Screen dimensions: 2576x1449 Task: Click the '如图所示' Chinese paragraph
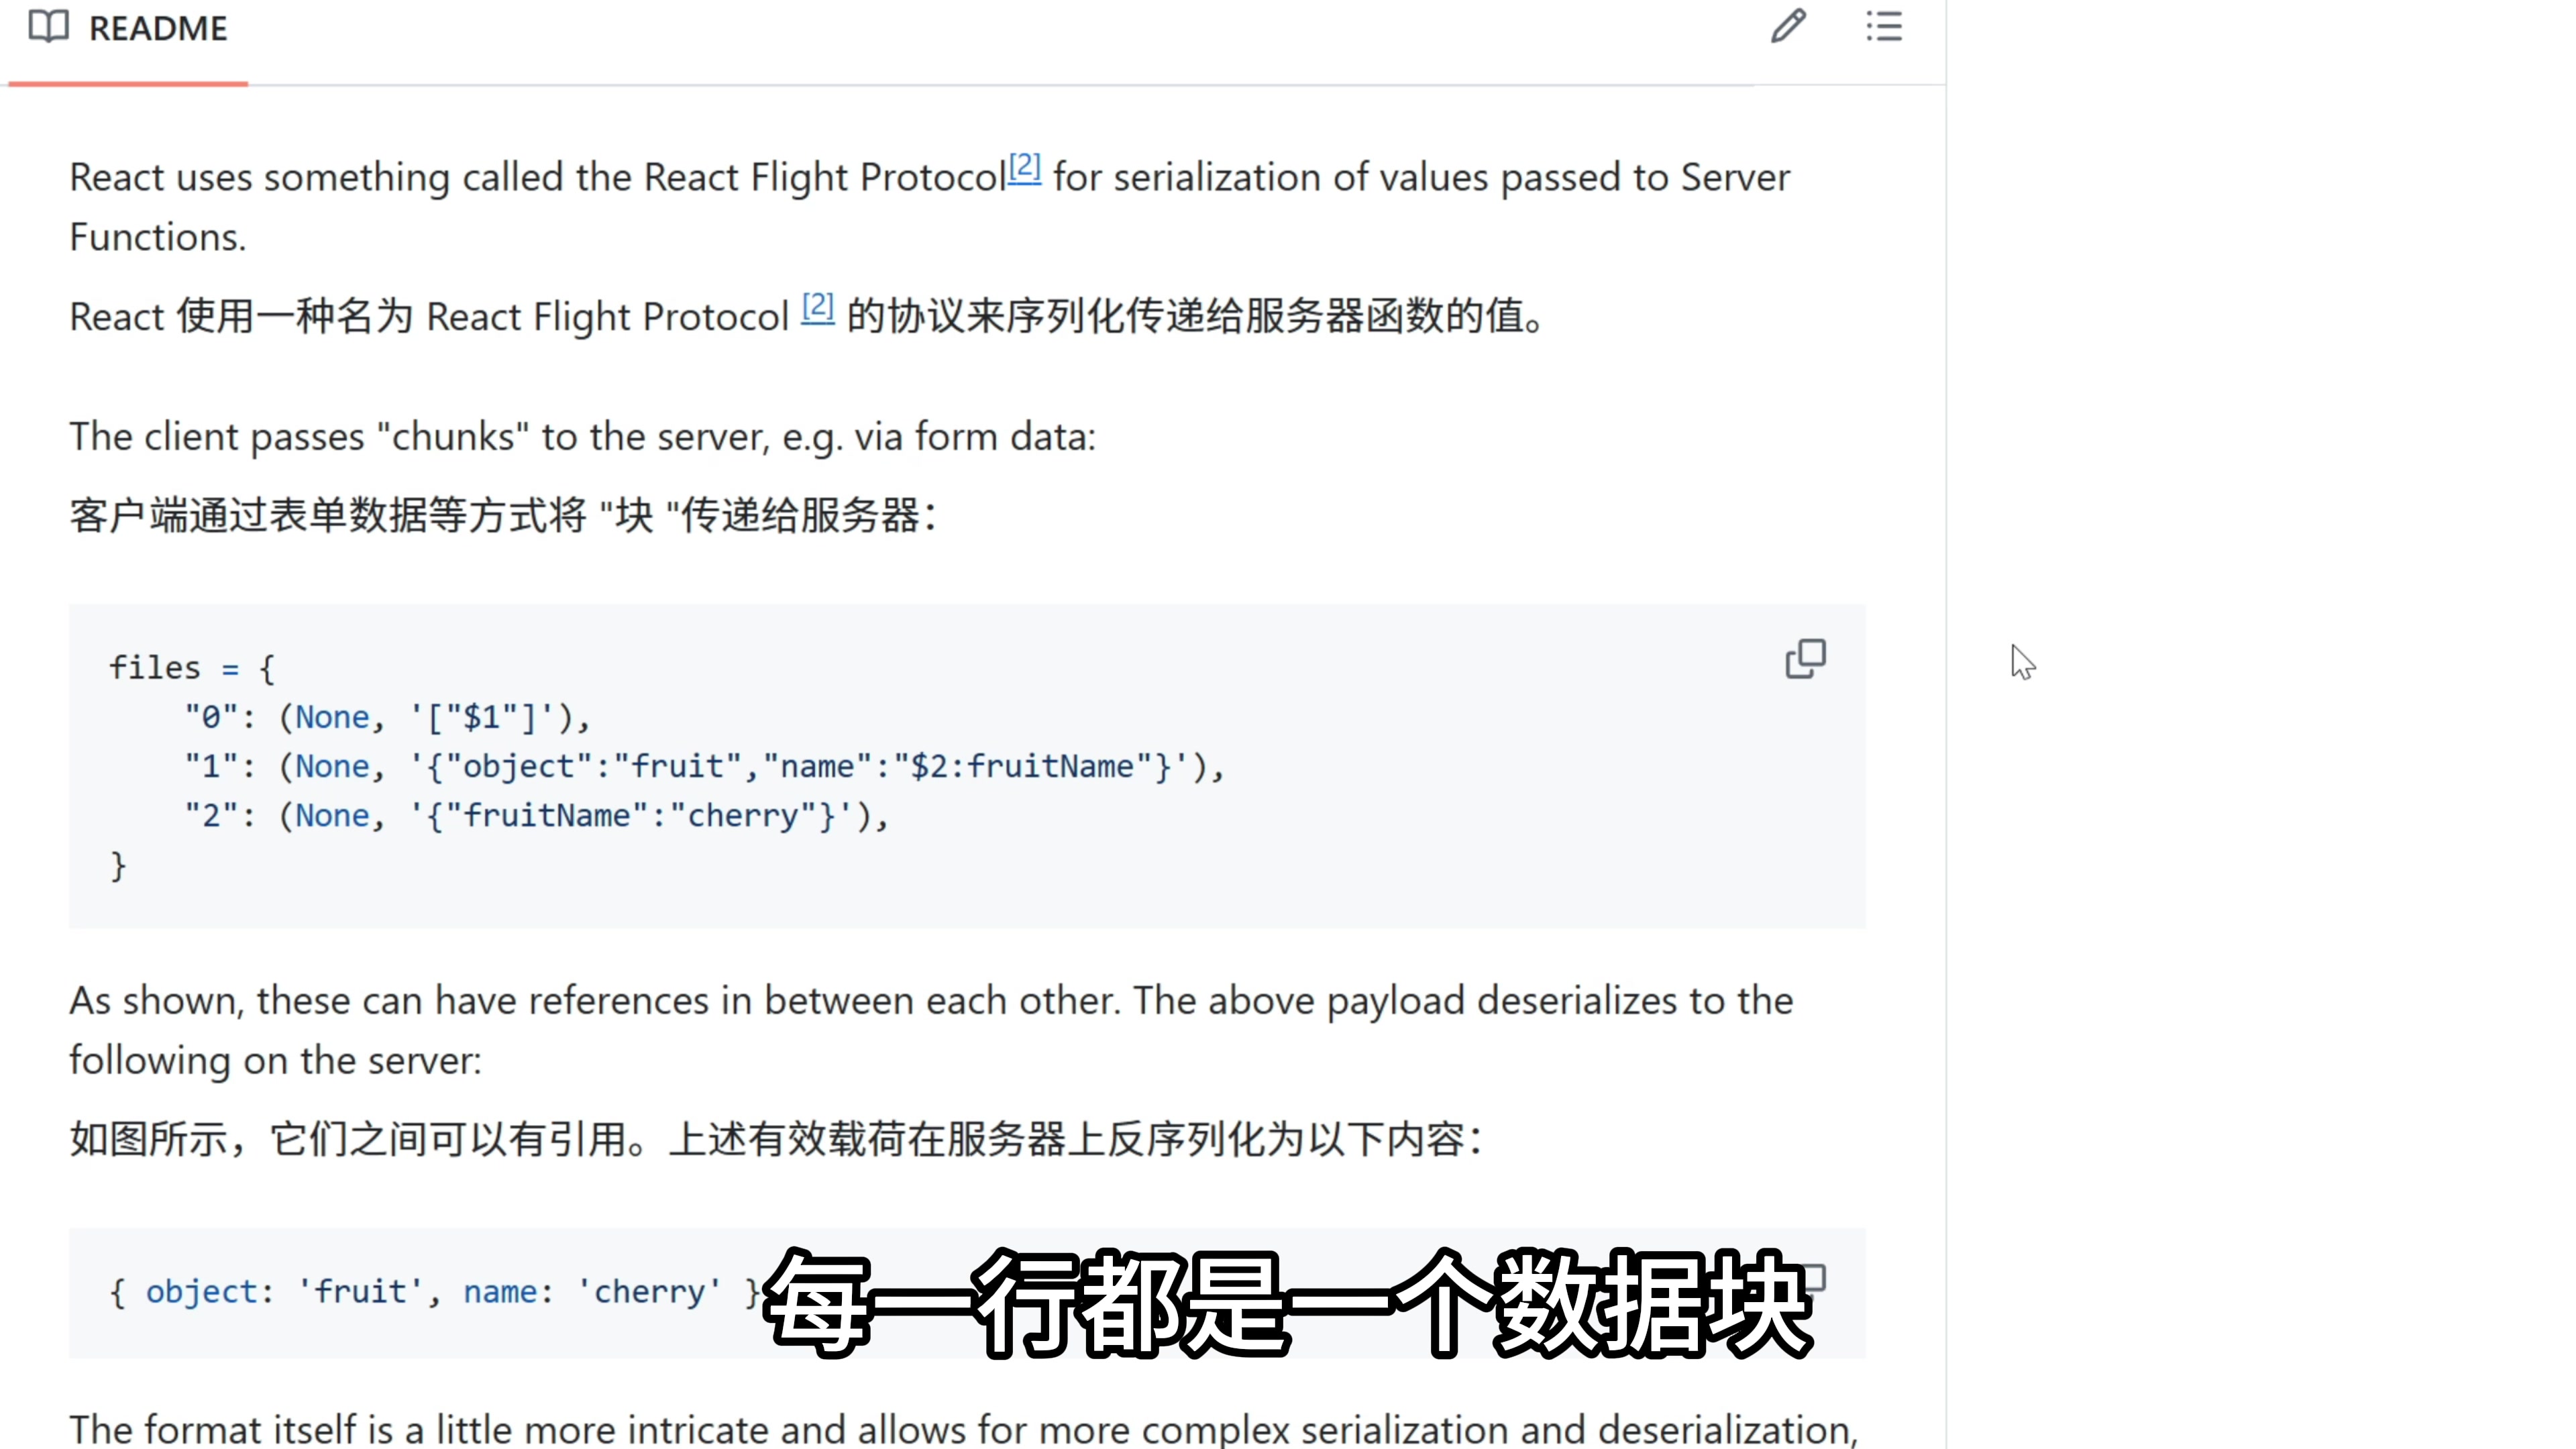[775, 1139]
